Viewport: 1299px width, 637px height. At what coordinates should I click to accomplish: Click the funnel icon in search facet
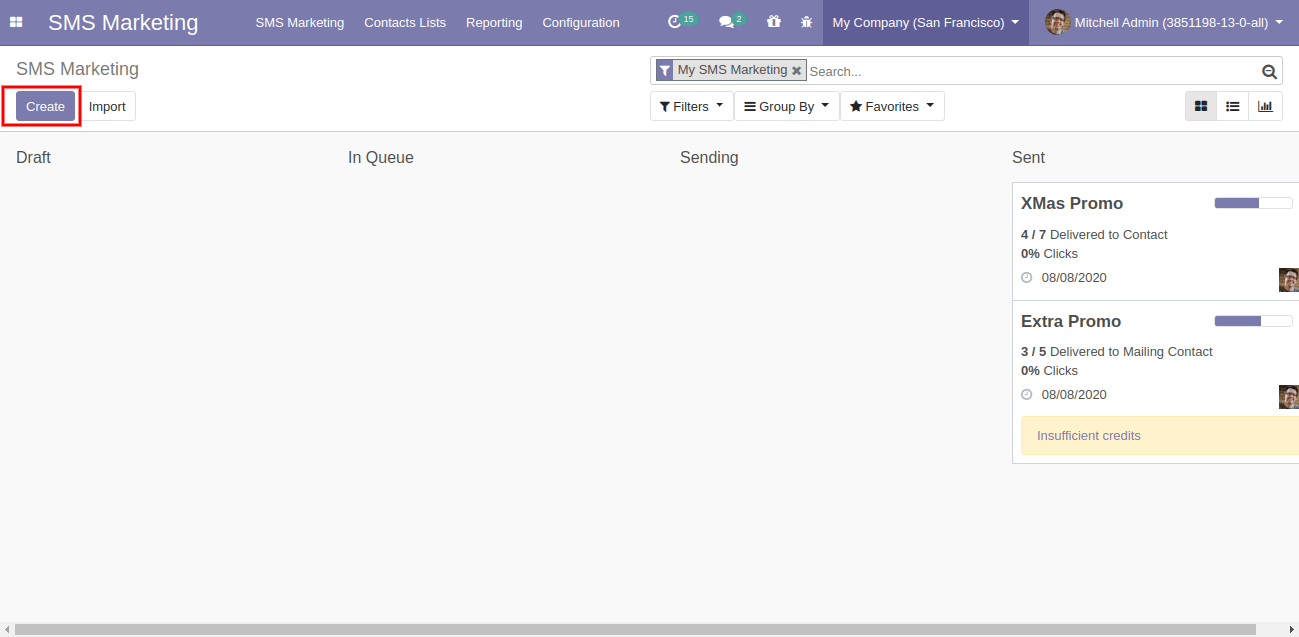[665, 71]
